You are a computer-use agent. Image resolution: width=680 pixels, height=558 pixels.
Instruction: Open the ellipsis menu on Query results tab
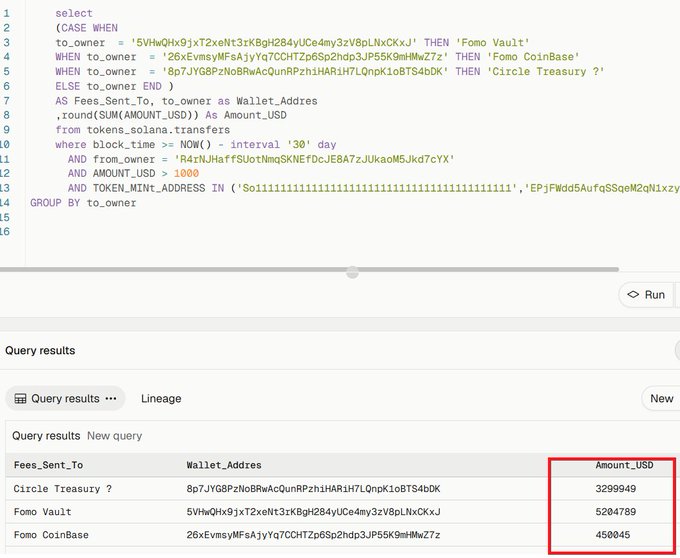pyautogui.click(x=111, y=398)
